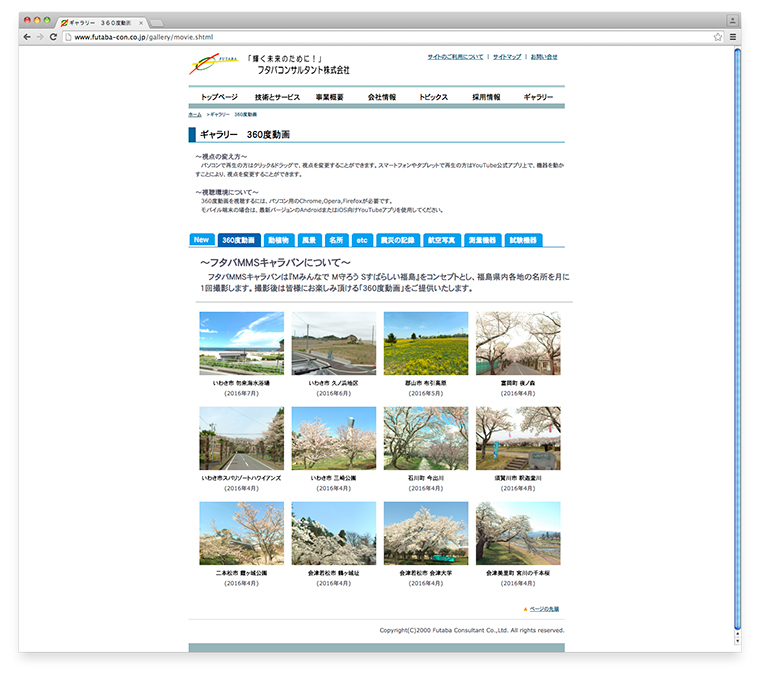
Task: Open the お問い合せ contact link
Action: (x=544, y=57)
